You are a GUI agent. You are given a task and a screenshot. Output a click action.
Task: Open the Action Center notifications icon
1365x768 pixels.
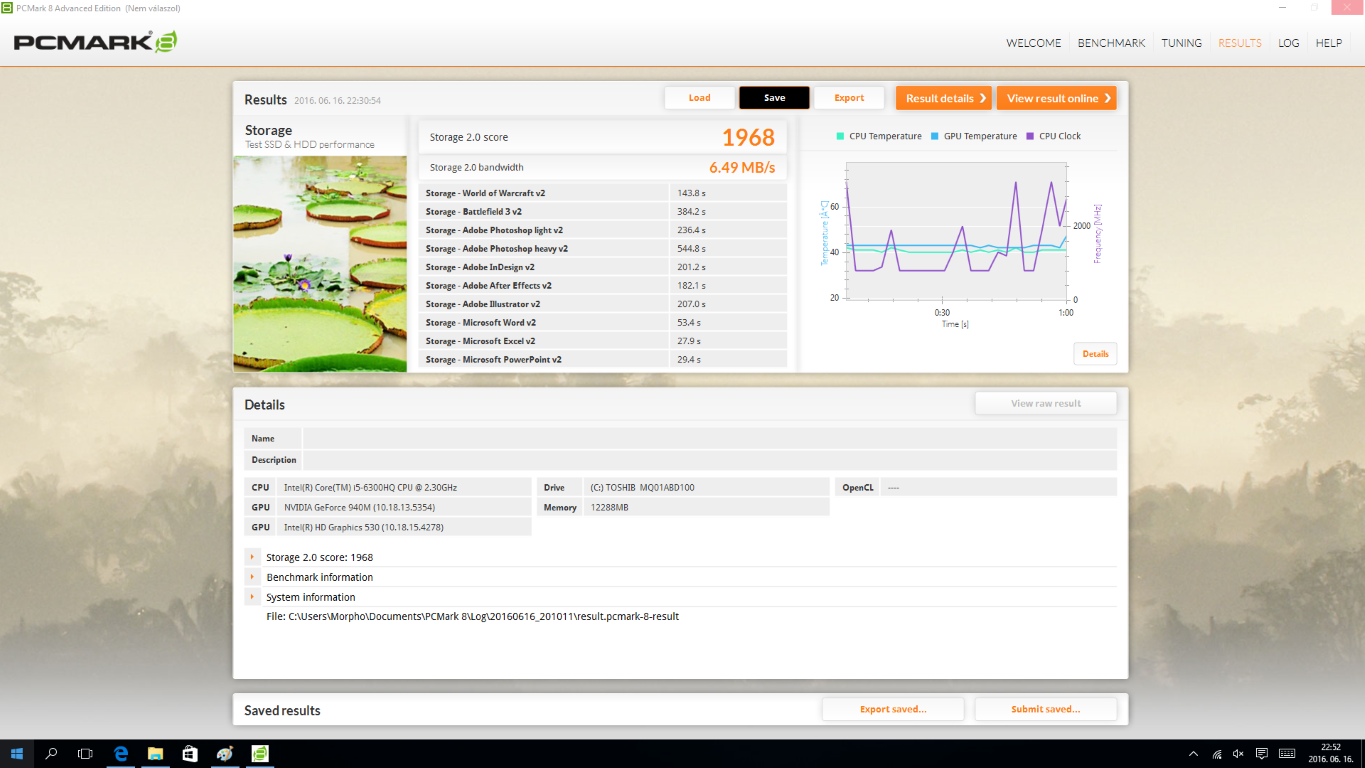tap(1262, 753)
